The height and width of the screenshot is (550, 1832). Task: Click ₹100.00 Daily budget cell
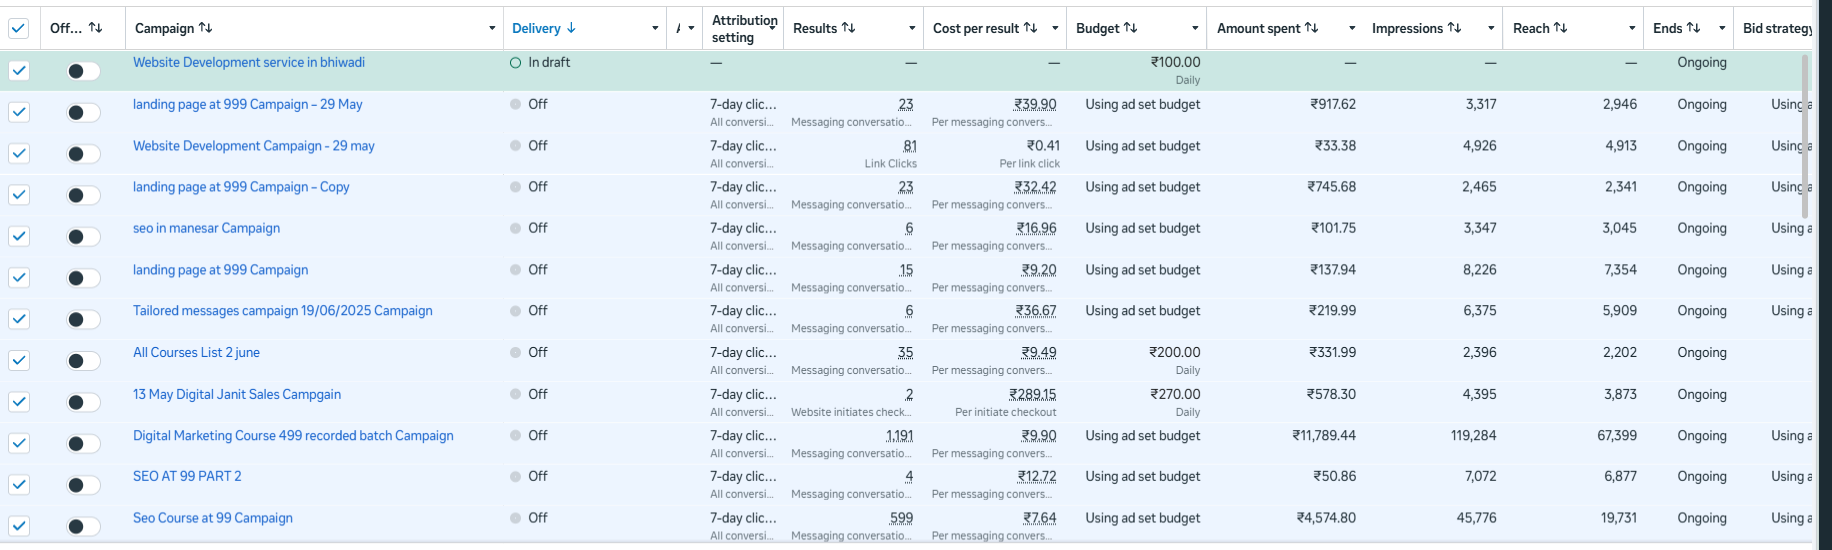coord(1175,70)
